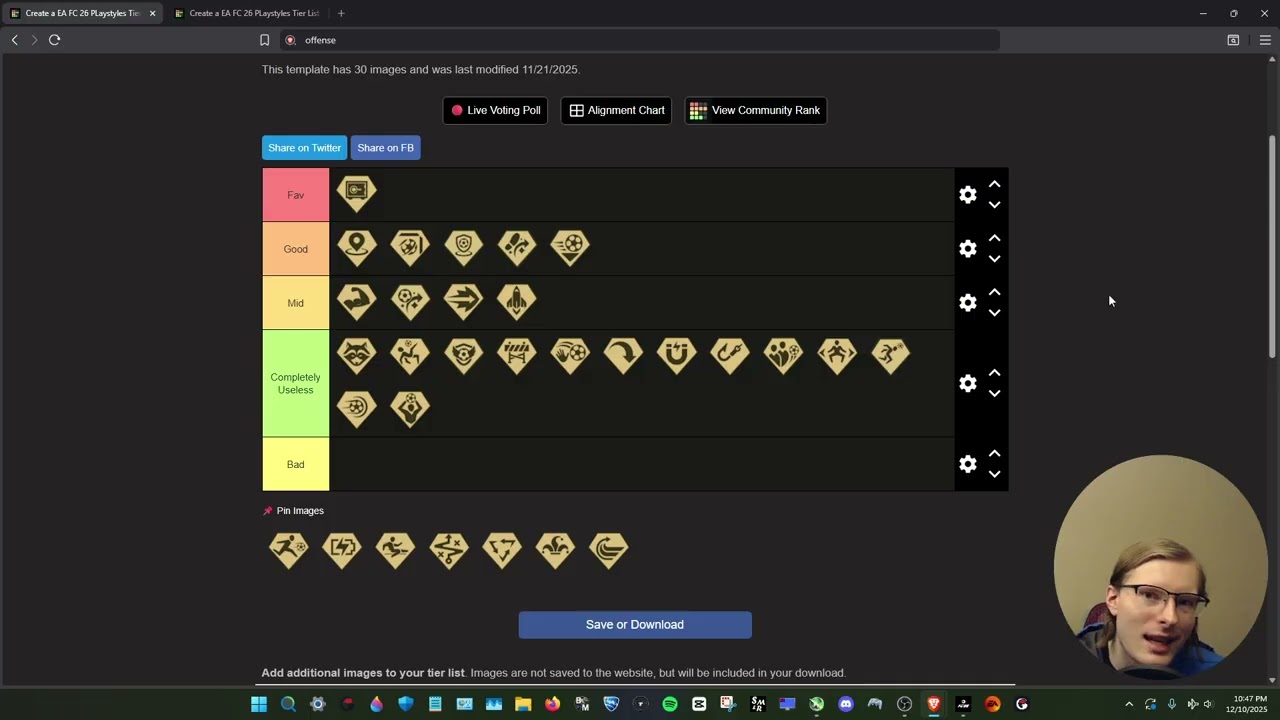This screenshot has height=720, width=1280.
Task: Go back to previous page
Action: coord(14,40)
